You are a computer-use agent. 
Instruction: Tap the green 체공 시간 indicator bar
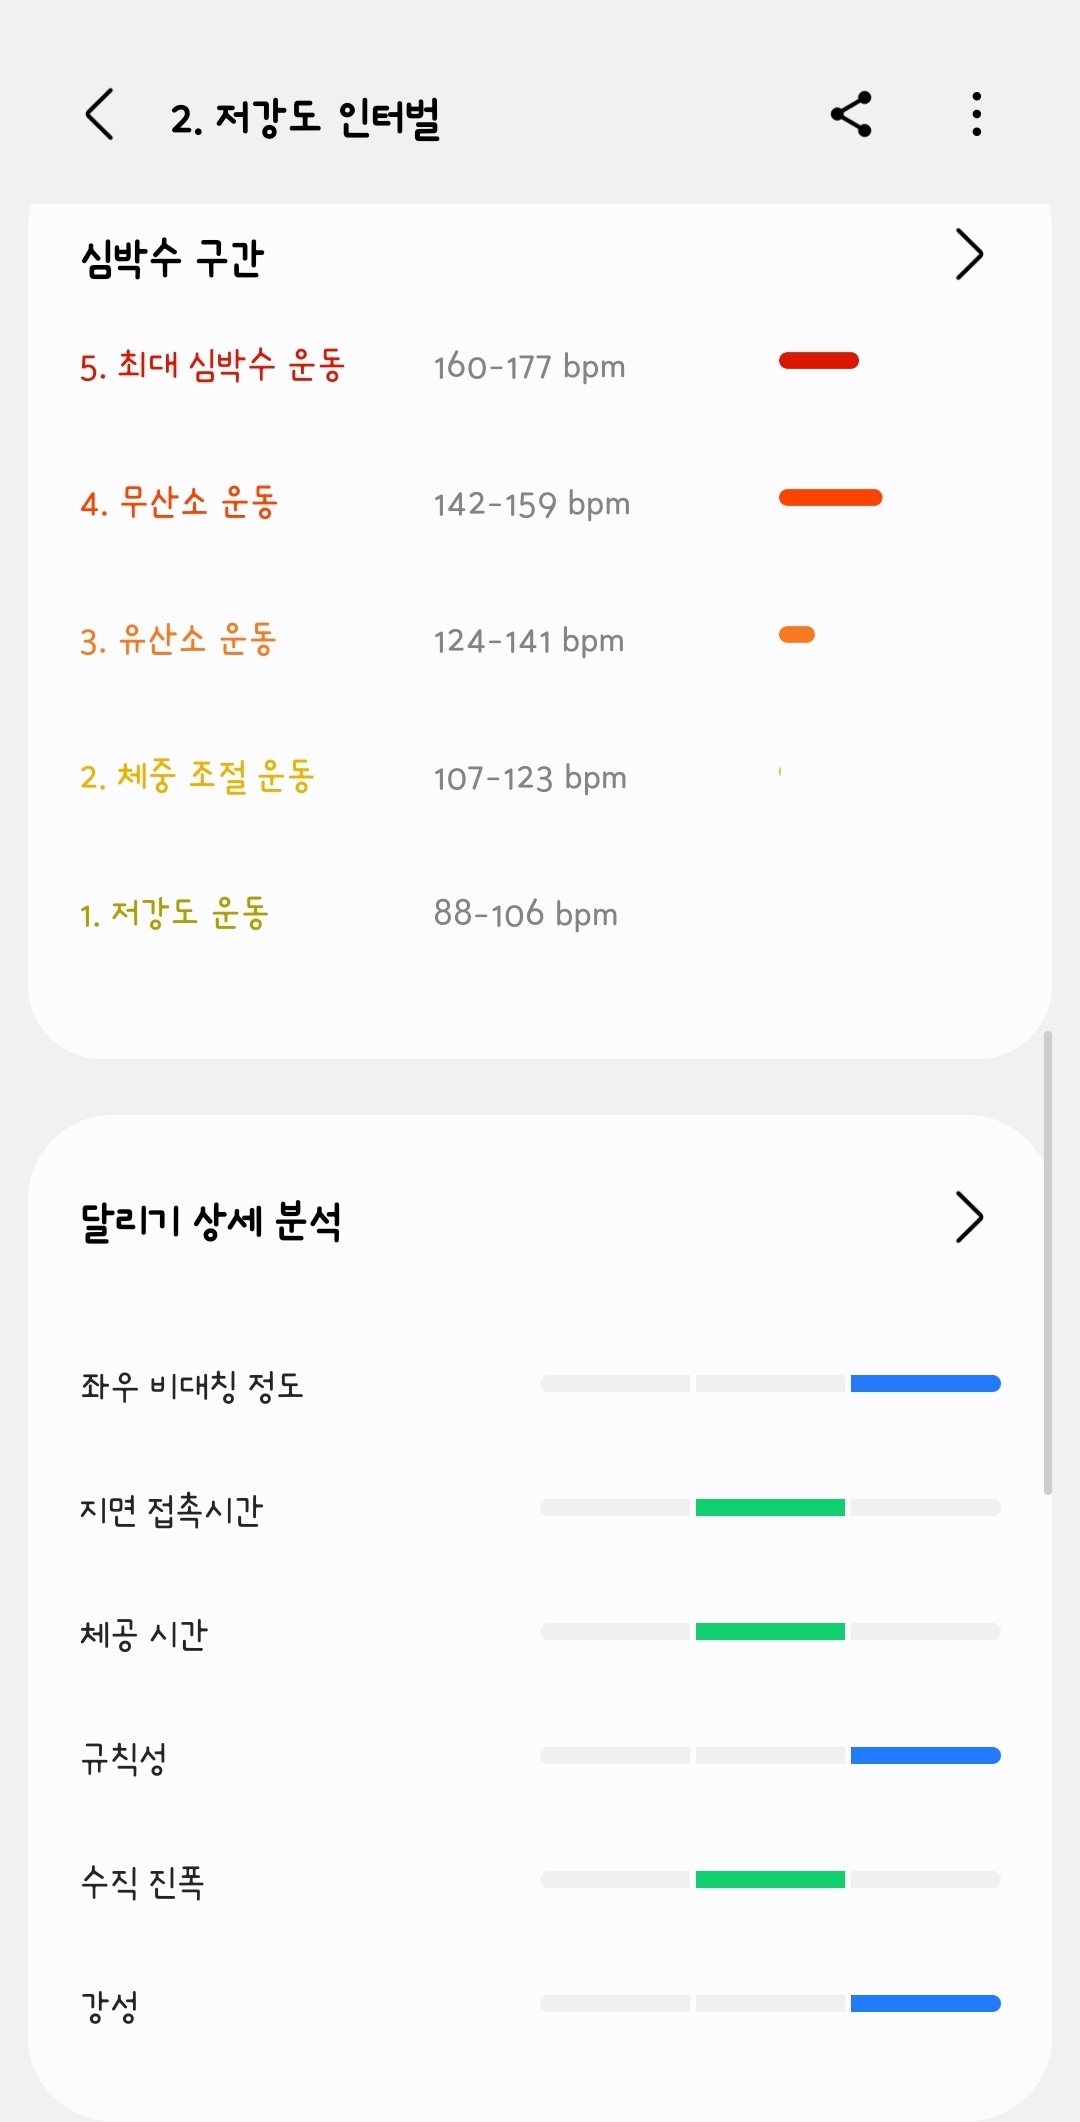[x=770, y=1632]
